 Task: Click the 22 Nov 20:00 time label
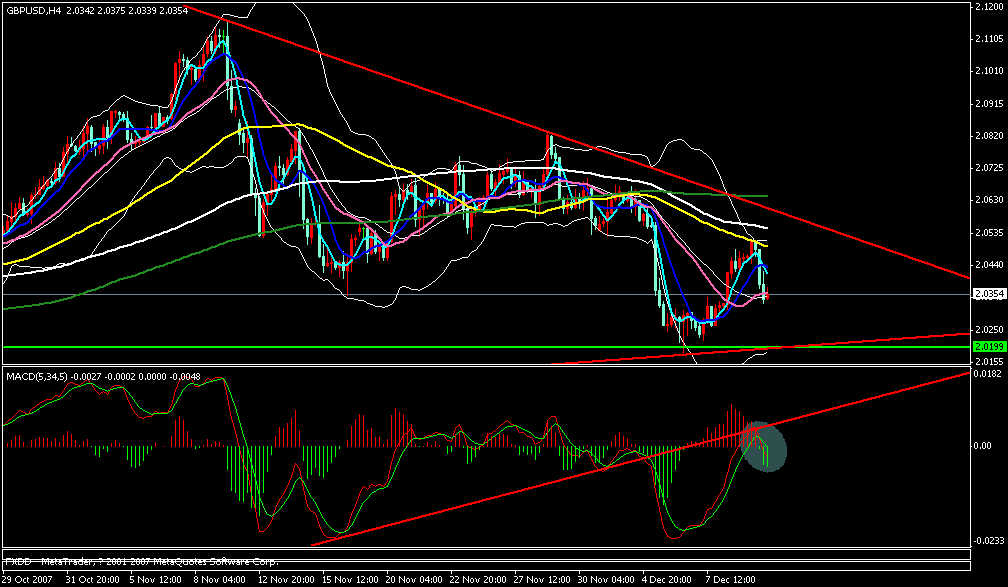(477, 579)
